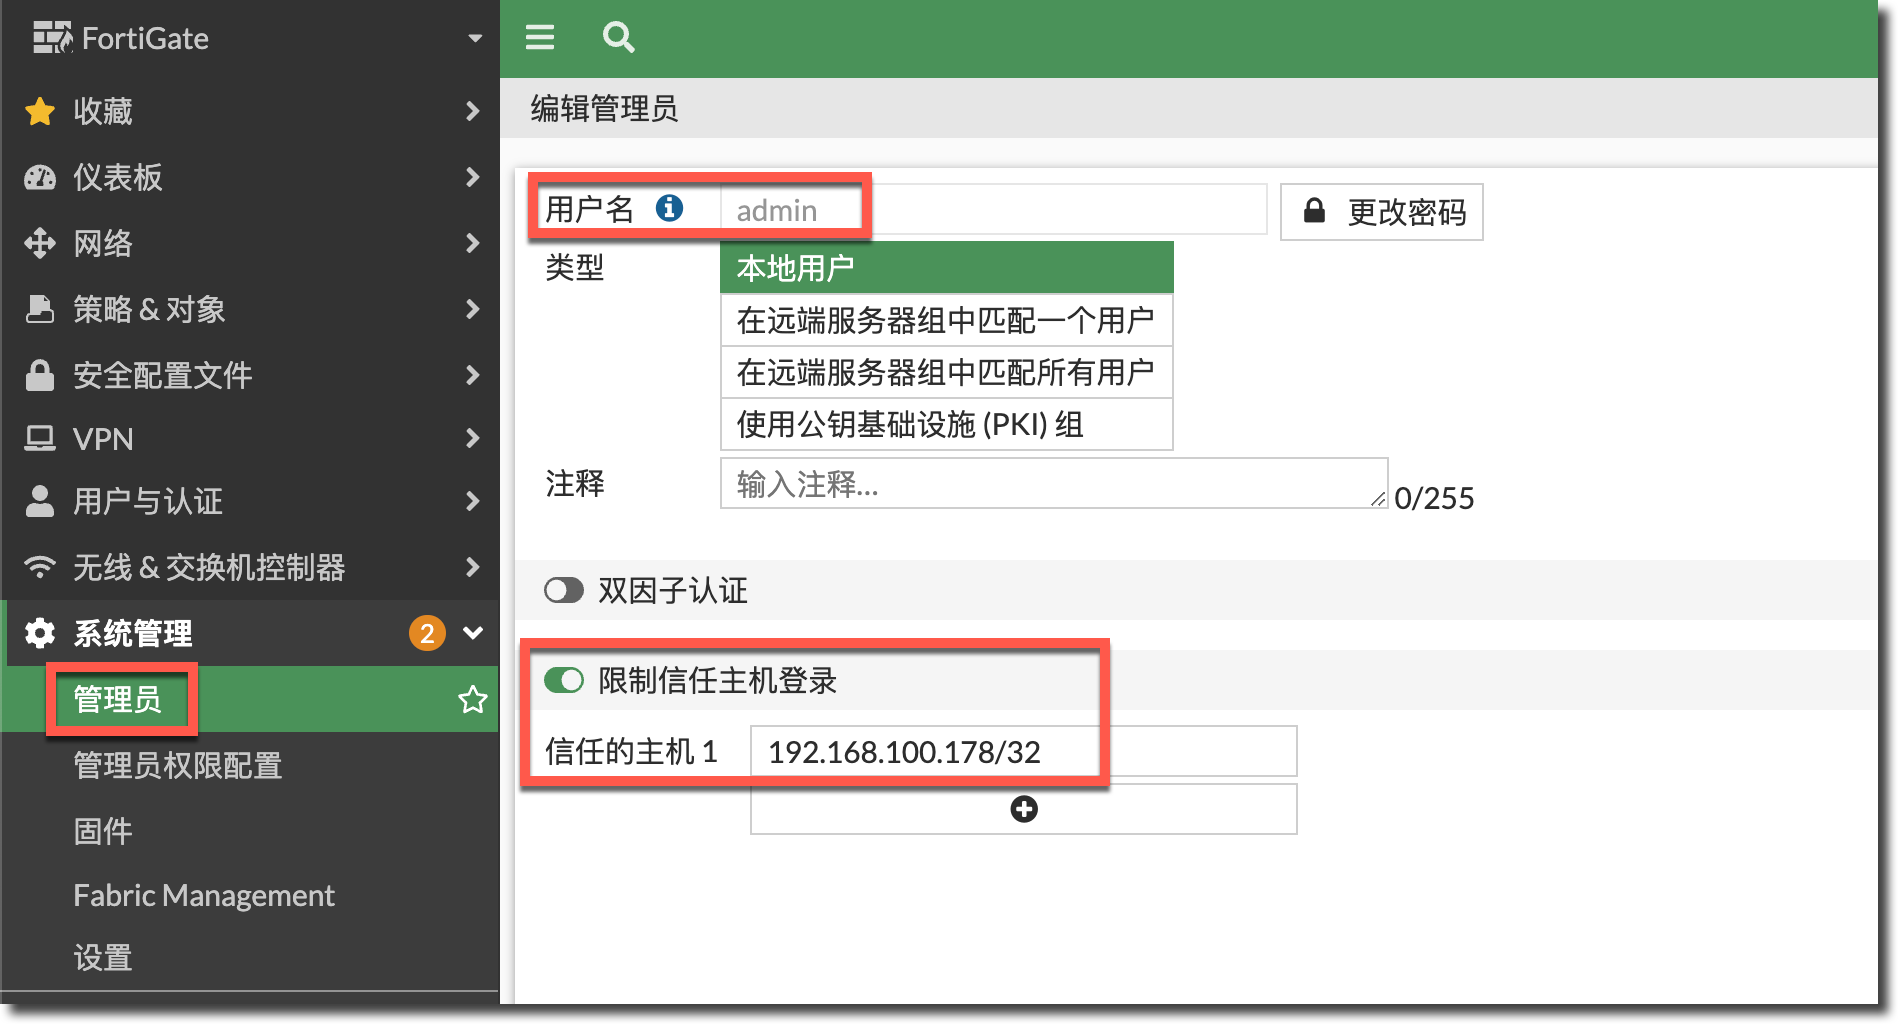The height and width of the screenshot is (1024, 1898).
Task: Select 使用公钥基础设施 (PKI) 组 option
Action: (945, 425)
